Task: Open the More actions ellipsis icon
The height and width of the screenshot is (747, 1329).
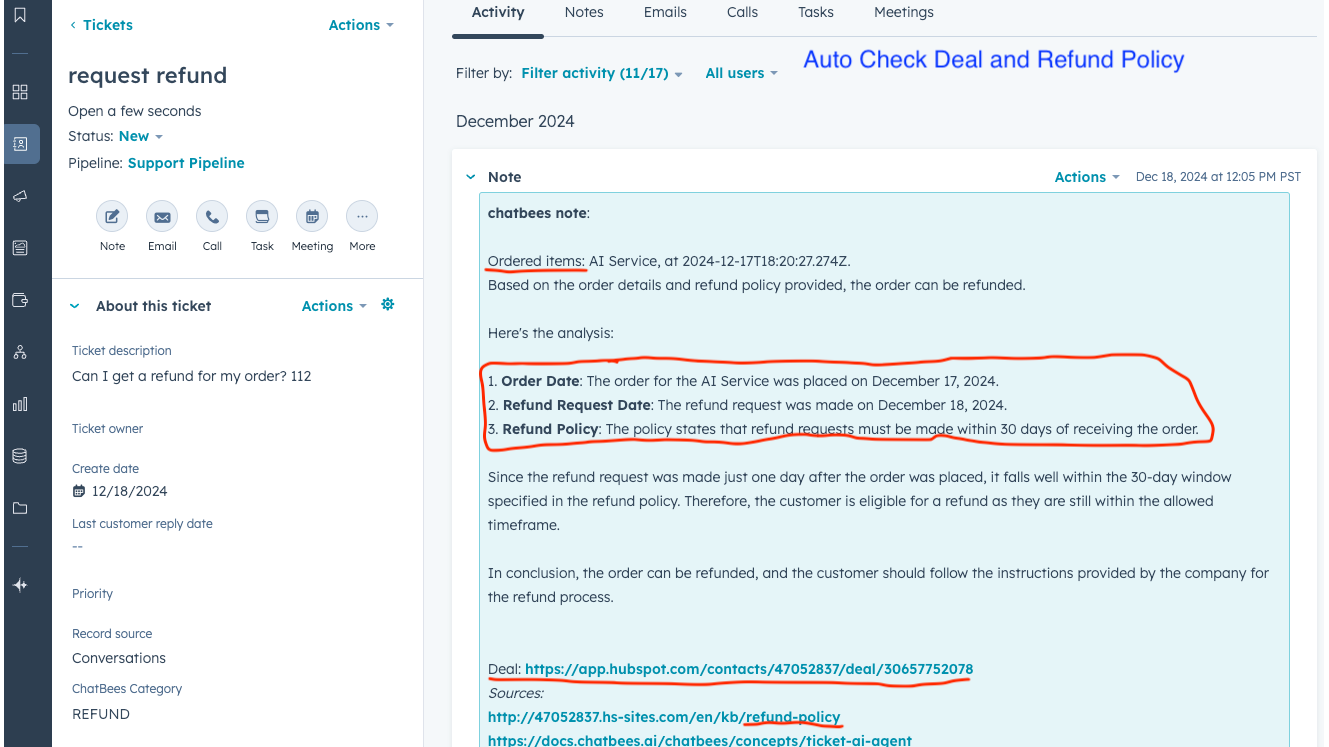Action: (362, 217)
